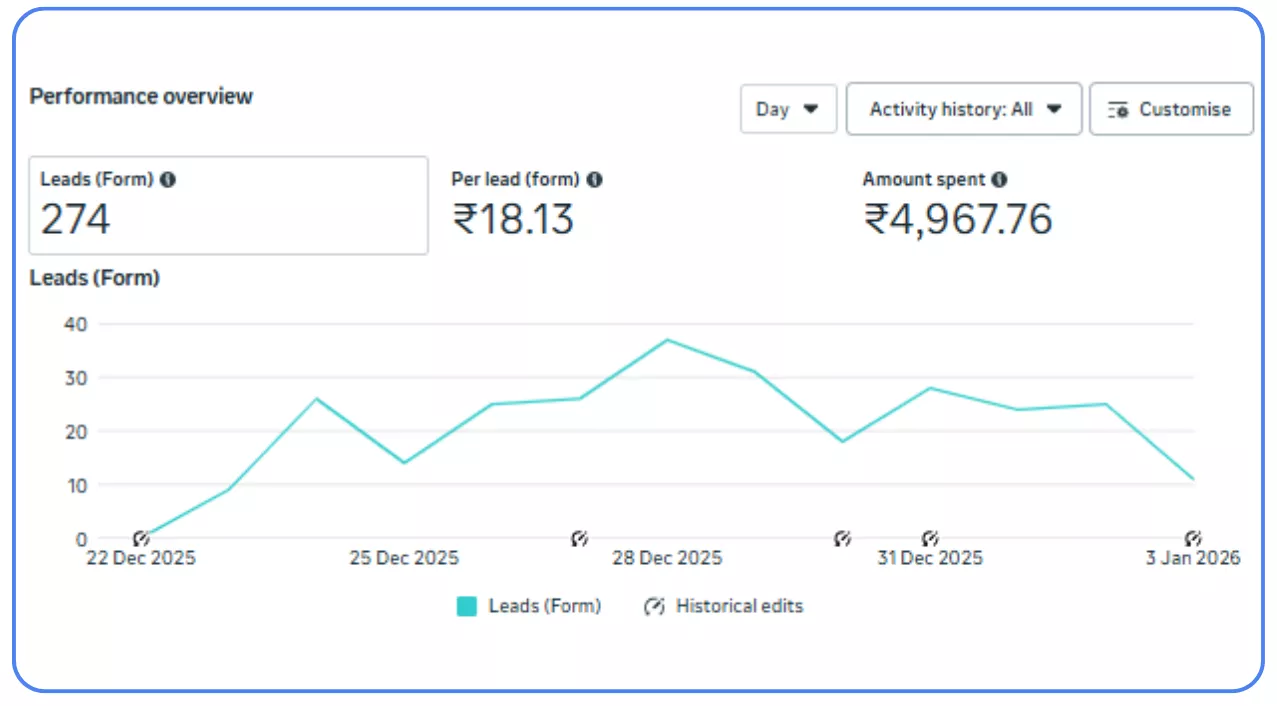This screenshot has width=1277, height=706.
Task: Toggle the Historical edits legend item
Action: (x=724, y=606)
